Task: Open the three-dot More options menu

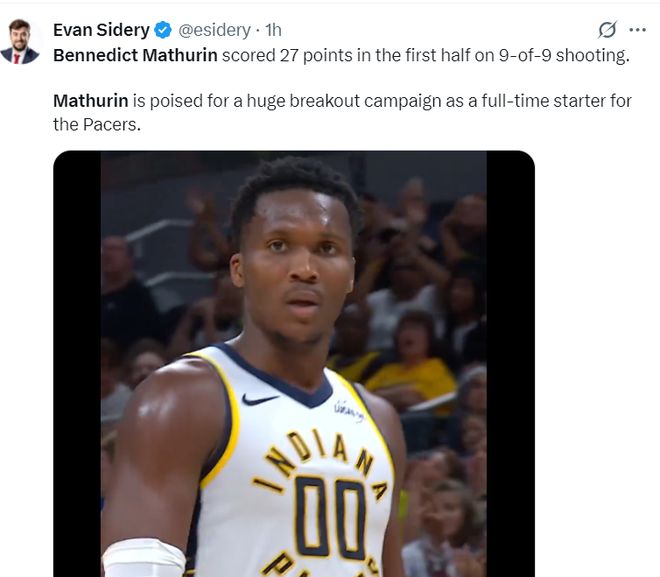Action: pyautogui.click(x=637, y=30)
